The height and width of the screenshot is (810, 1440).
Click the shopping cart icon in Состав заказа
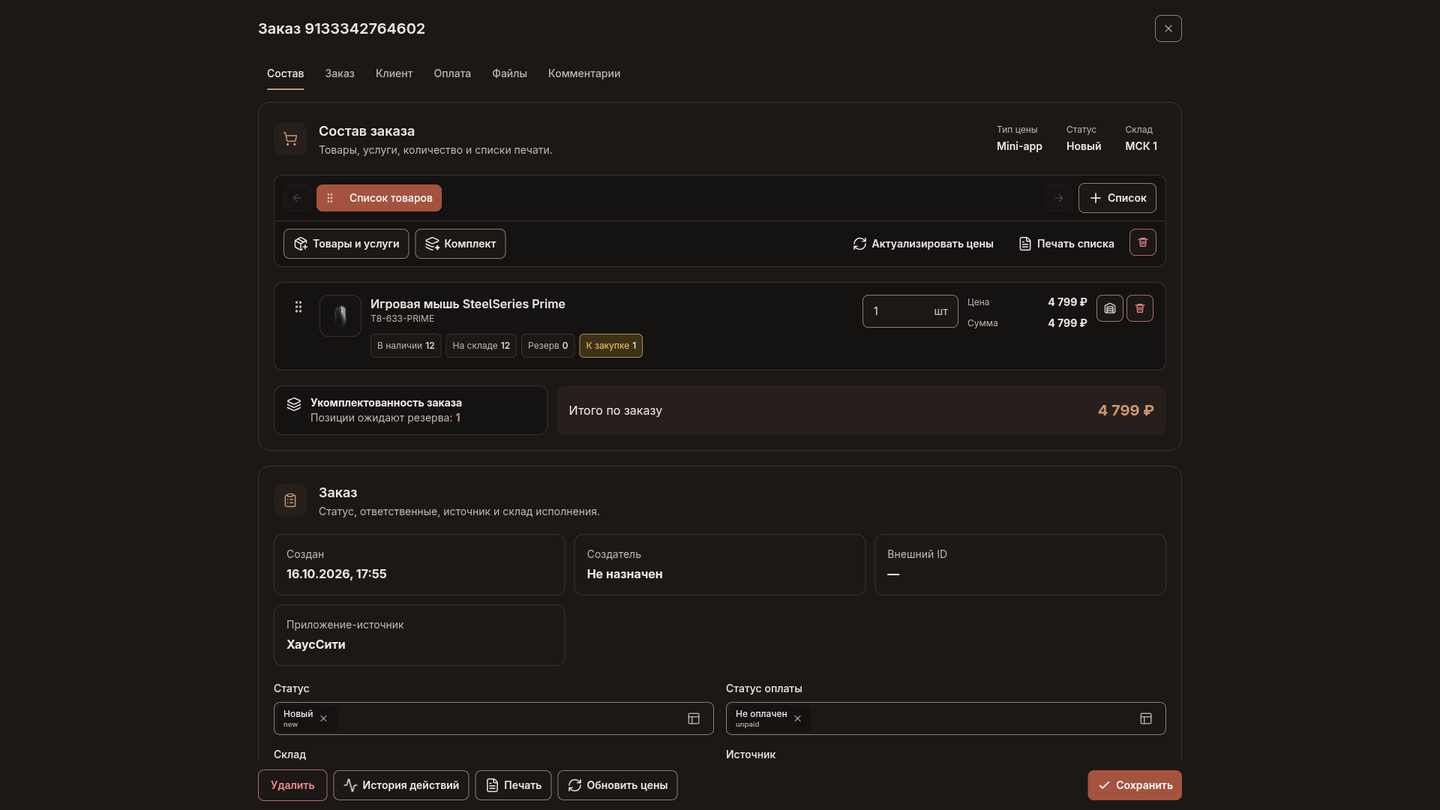[x=290, y=139]
